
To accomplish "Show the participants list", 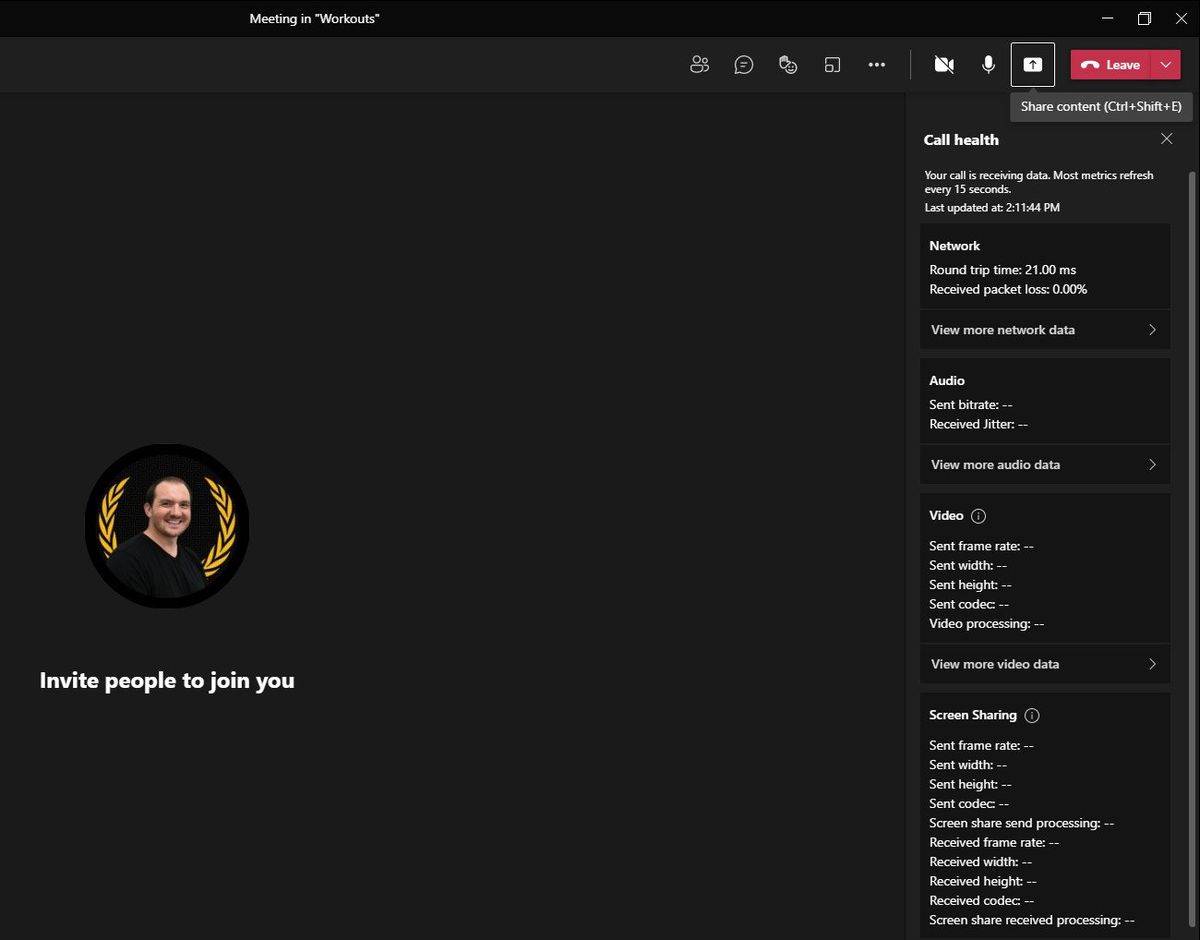I will 699,64.
